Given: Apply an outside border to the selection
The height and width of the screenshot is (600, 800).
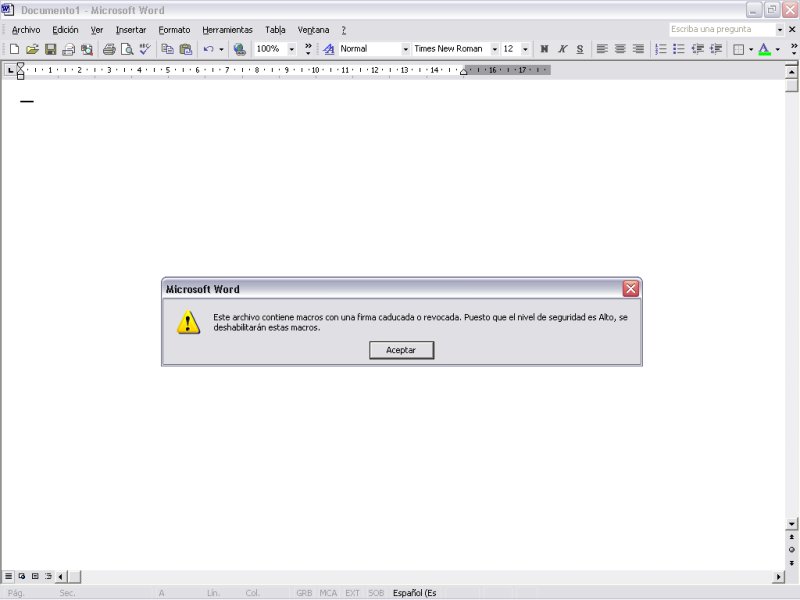Looking at the screenshot, I should (738, 49).
